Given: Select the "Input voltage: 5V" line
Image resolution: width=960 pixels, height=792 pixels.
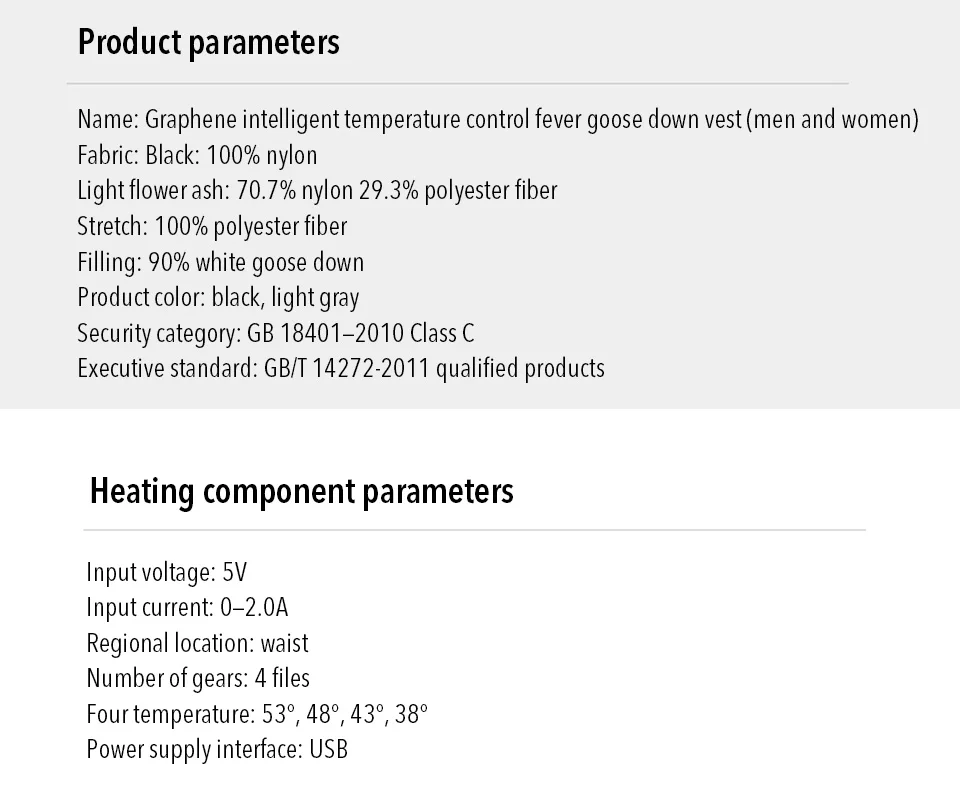Looking at the screenshot, I should click(166, 573).
